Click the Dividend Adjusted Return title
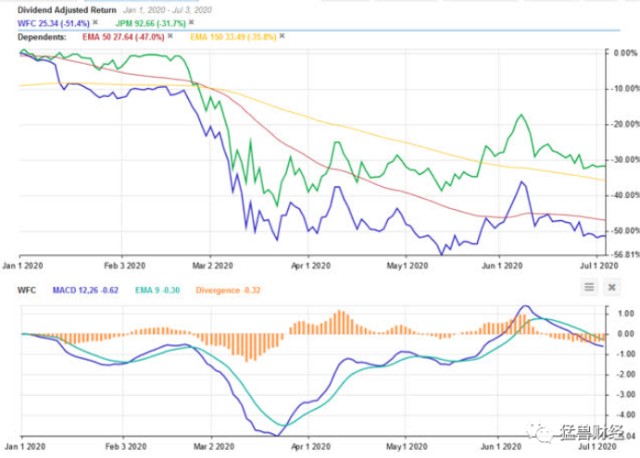Image resolution: width=640 pixels, height=458 pixels. (67, 10)
